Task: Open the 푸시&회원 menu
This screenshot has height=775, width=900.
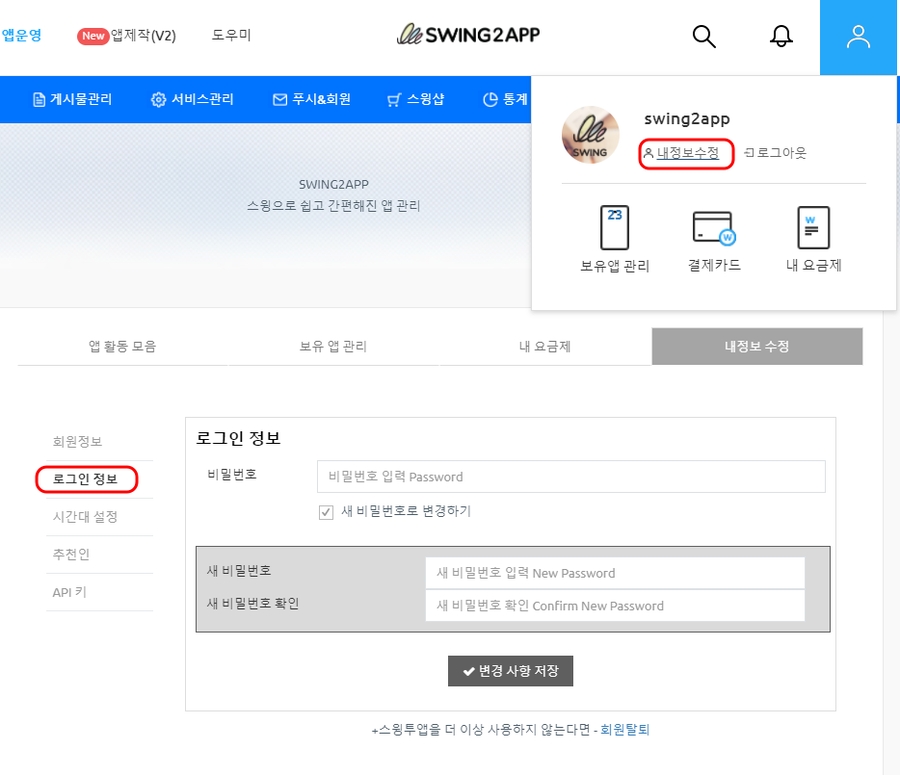Action: point(311,99)
